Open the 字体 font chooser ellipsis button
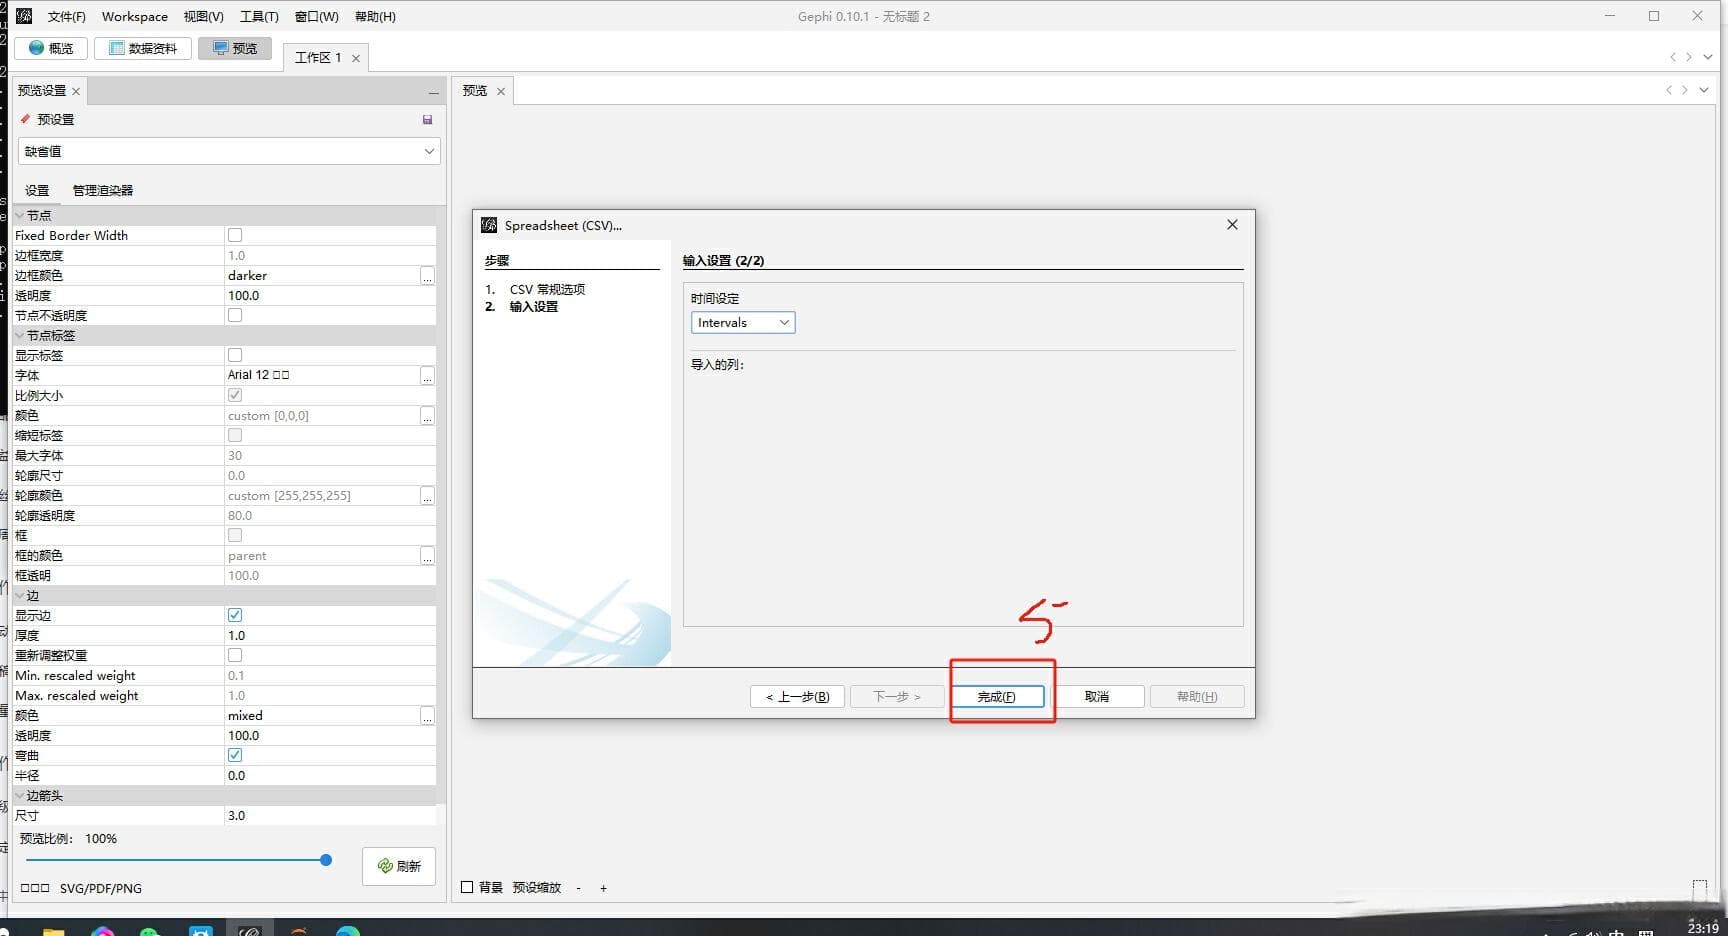 point(427,375)
